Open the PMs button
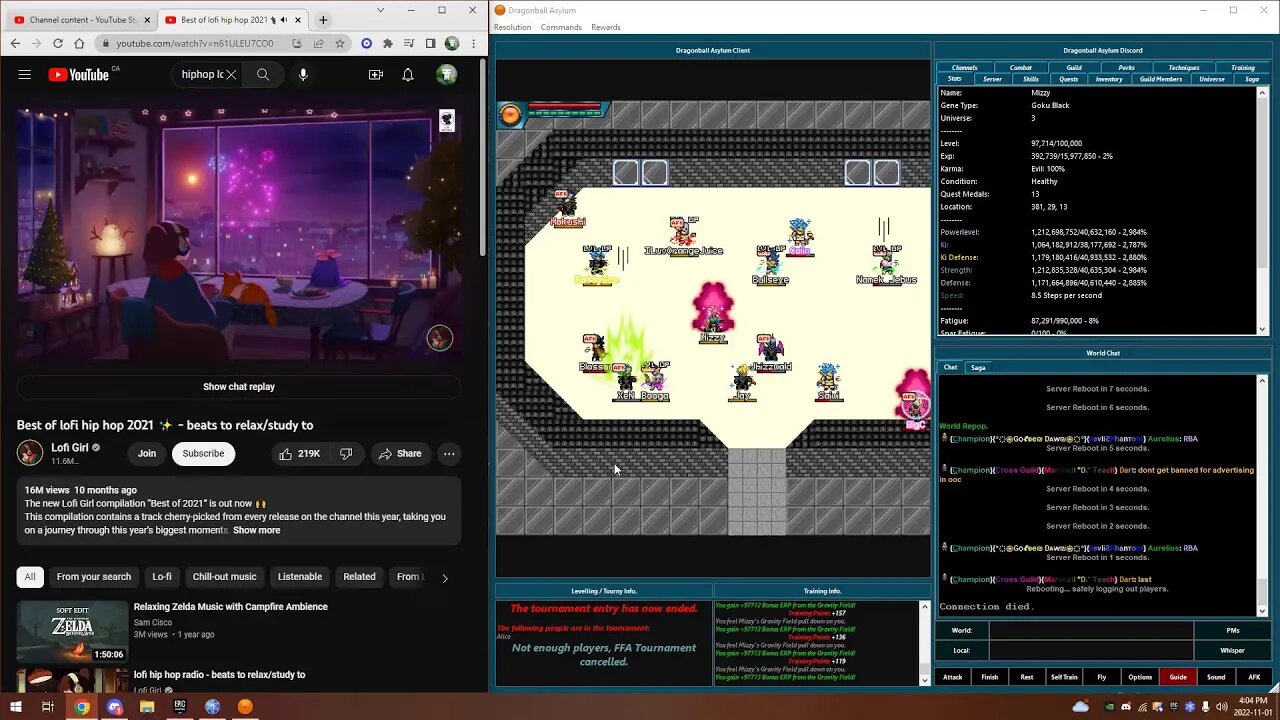The height and width of the screenshot is (720, 1280). point(1233,631)
